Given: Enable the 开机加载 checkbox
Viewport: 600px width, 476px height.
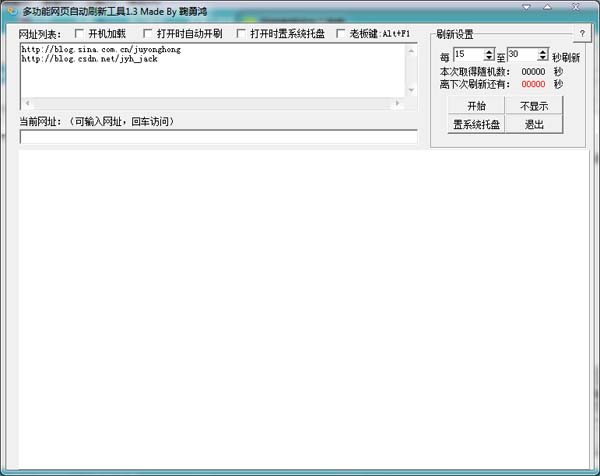Looking at the screenshot, I should pyautogui.click(x=79, y=34).
